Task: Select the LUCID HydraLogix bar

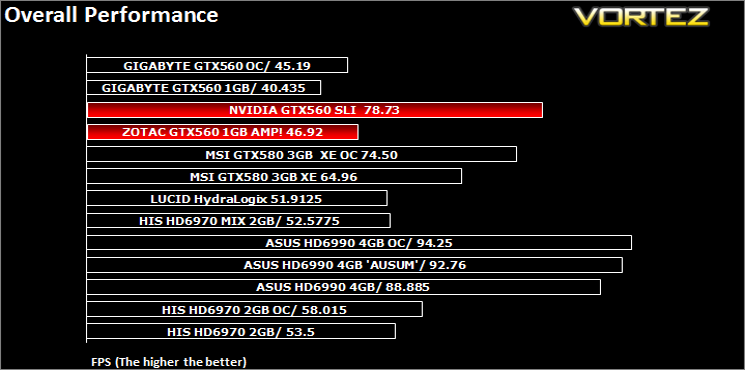Action: click(x=237, y=199)
